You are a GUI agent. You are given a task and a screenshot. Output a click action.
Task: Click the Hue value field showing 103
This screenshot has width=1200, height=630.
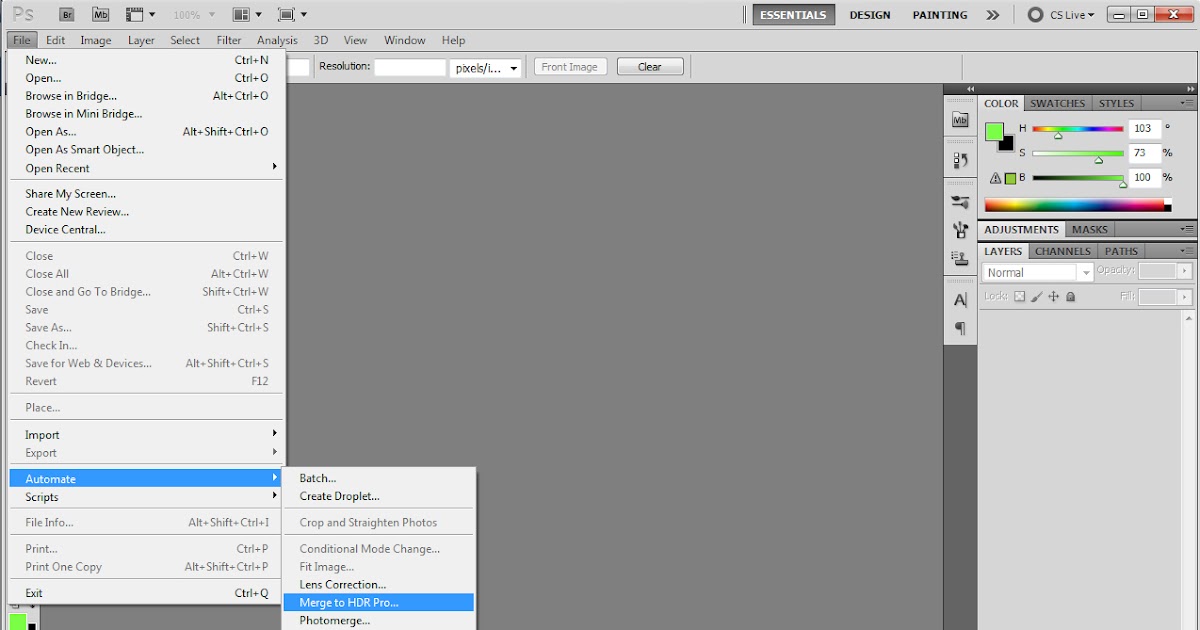point(1144,128)
